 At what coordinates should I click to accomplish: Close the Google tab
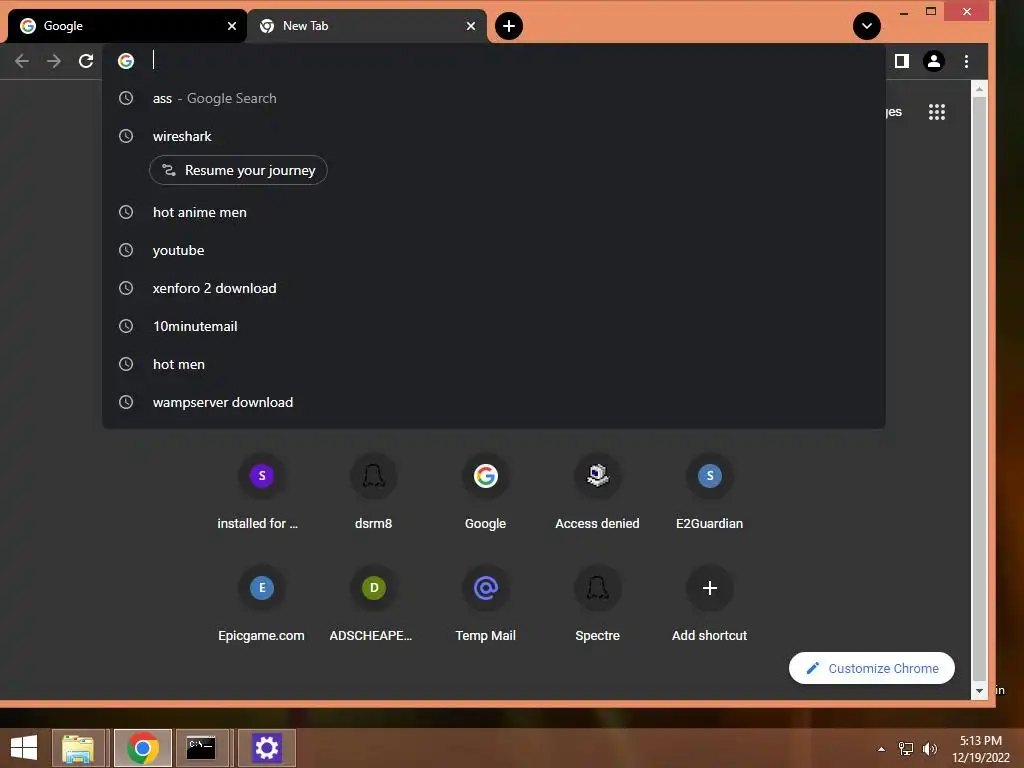[232, 26]
